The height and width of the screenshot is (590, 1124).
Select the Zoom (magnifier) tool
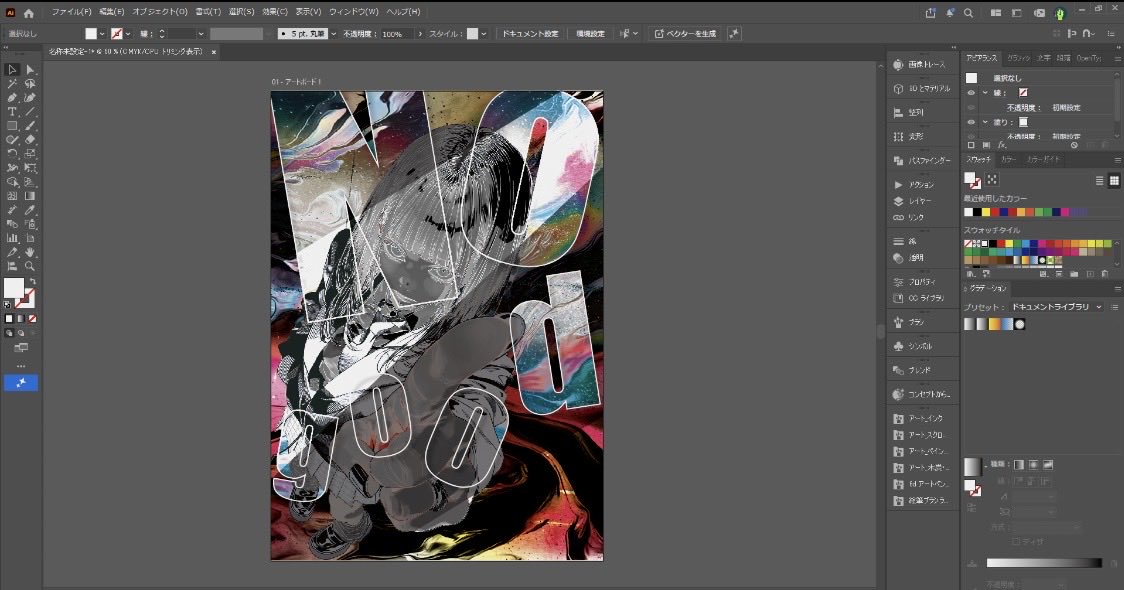click(30, 266)
